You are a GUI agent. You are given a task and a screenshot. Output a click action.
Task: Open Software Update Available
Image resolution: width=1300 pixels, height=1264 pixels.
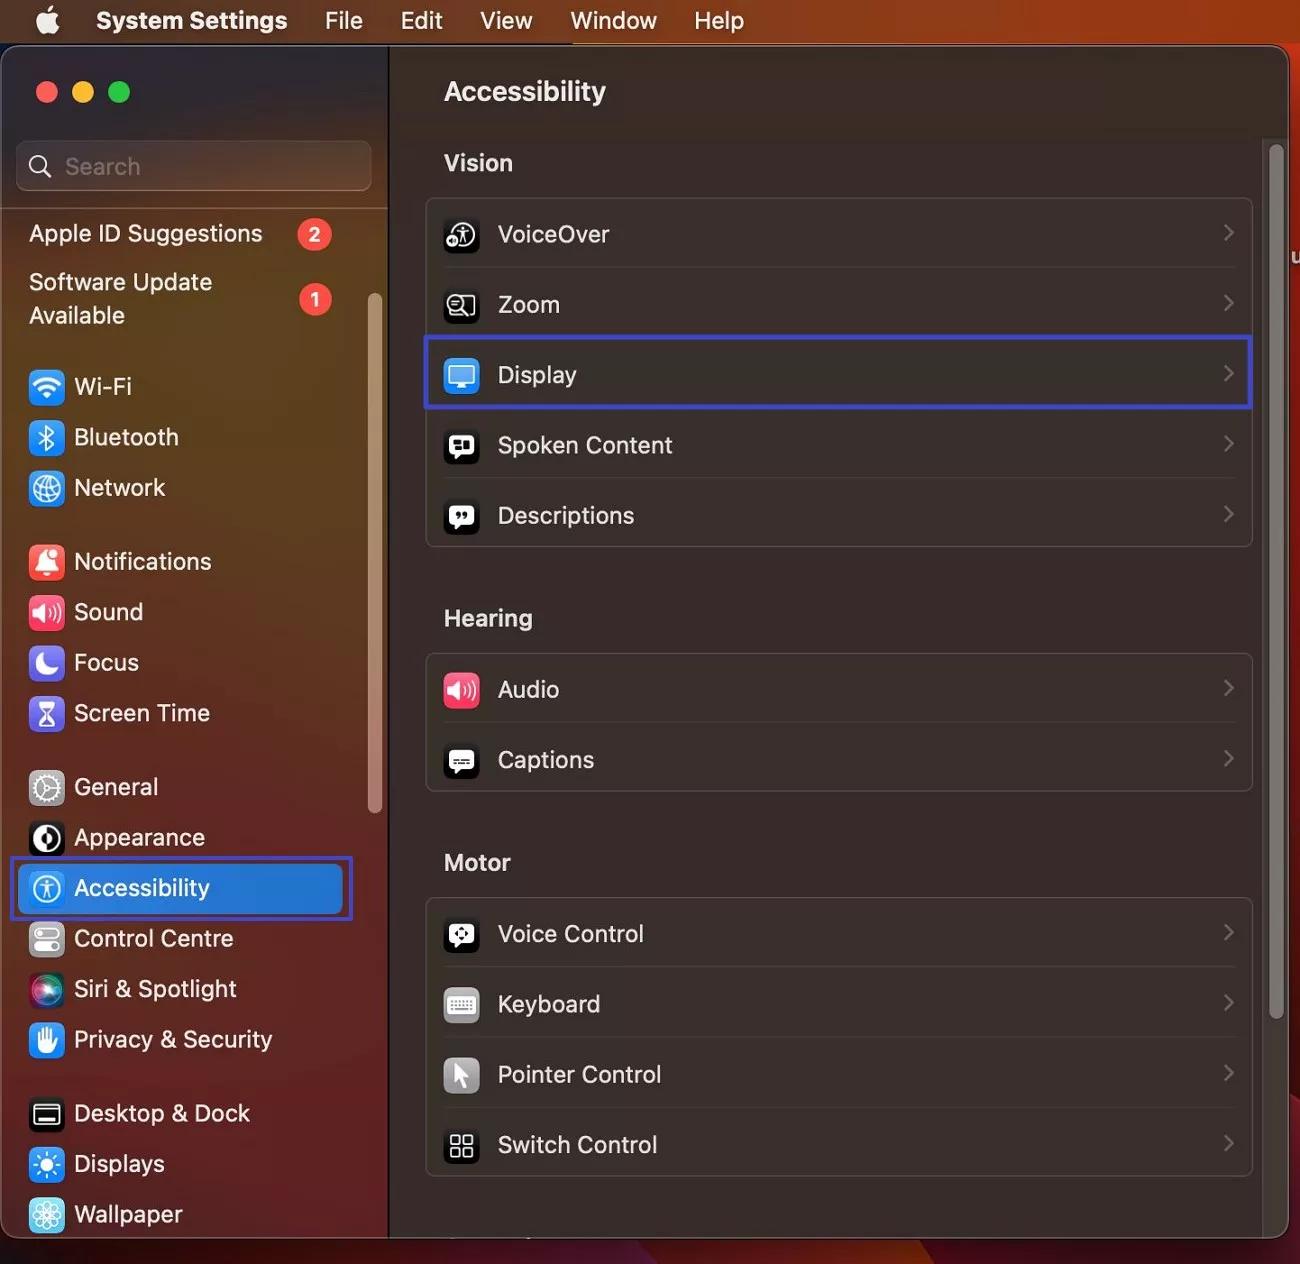(x=120, y=298)
